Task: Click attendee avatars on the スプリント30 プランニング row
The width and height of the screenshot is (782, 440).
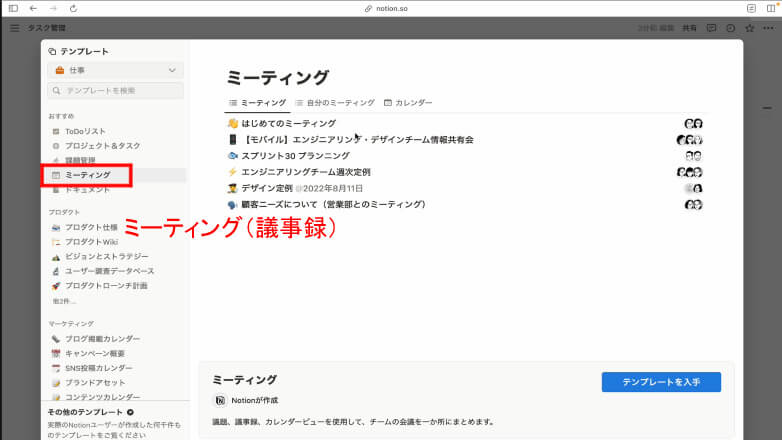Action: tap(693, 156)
